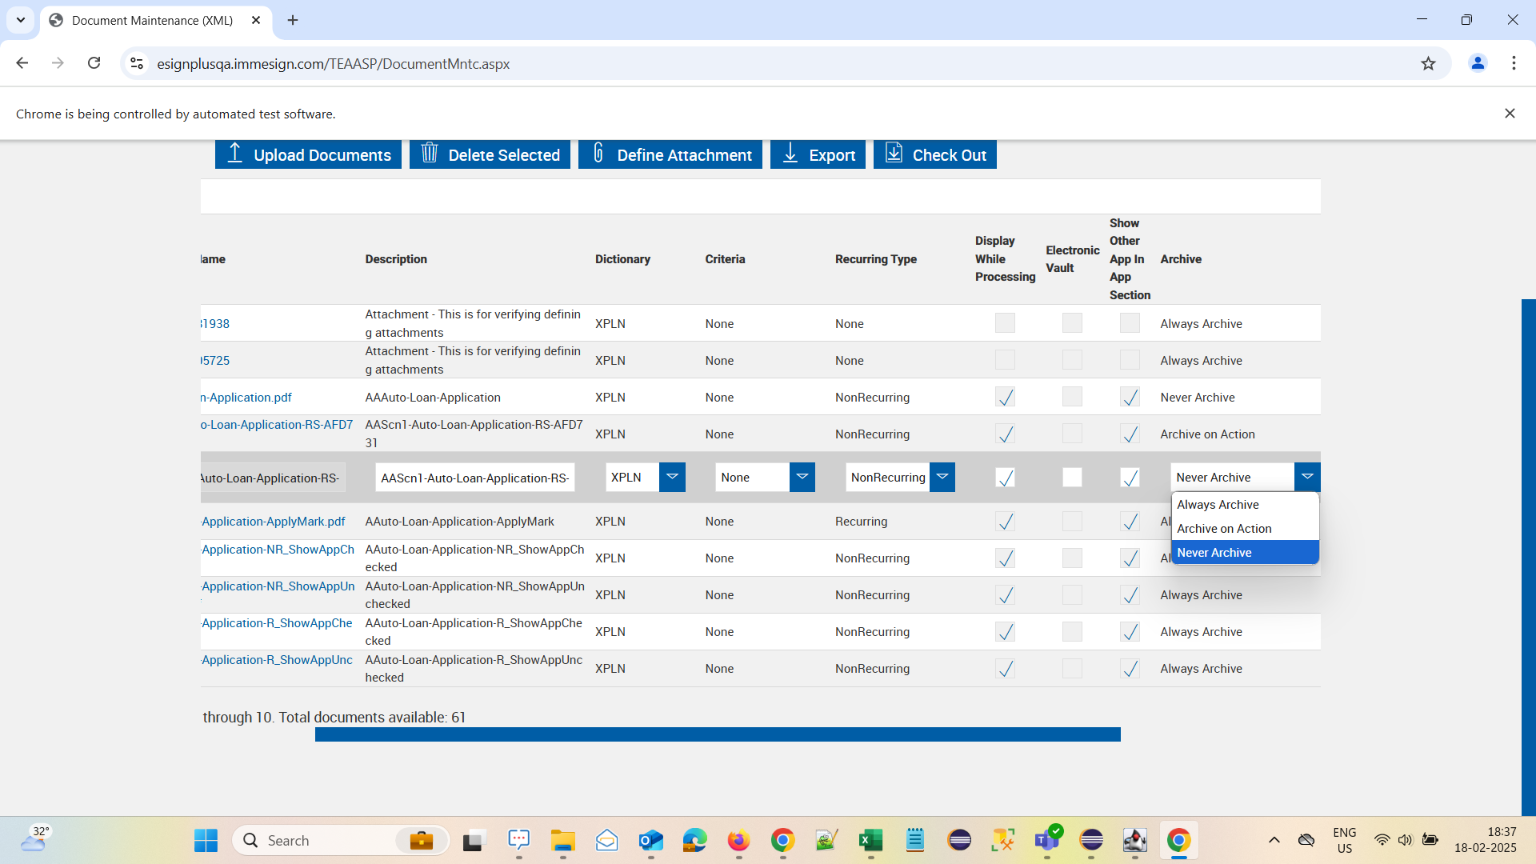Screen dimensions: 1536x864
Task: Uncheck Display While Processing in edited row
Action: [x=1005, y=478]
